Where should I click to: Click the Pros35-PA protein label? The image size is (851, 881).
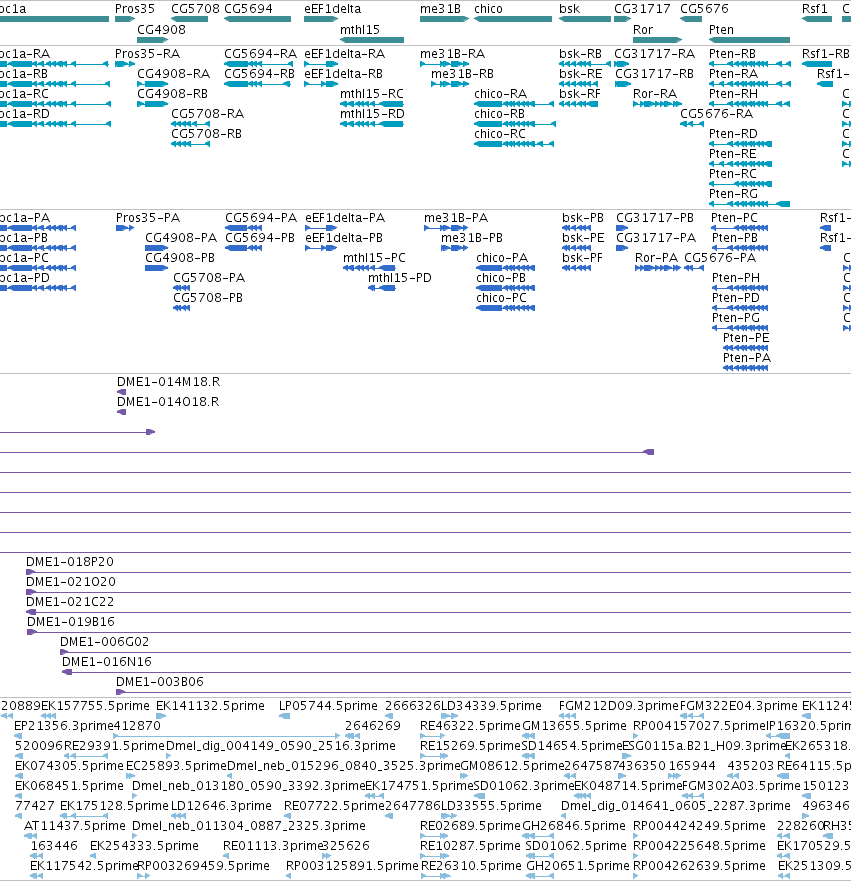pyautogui.click(x=148, y=218)
